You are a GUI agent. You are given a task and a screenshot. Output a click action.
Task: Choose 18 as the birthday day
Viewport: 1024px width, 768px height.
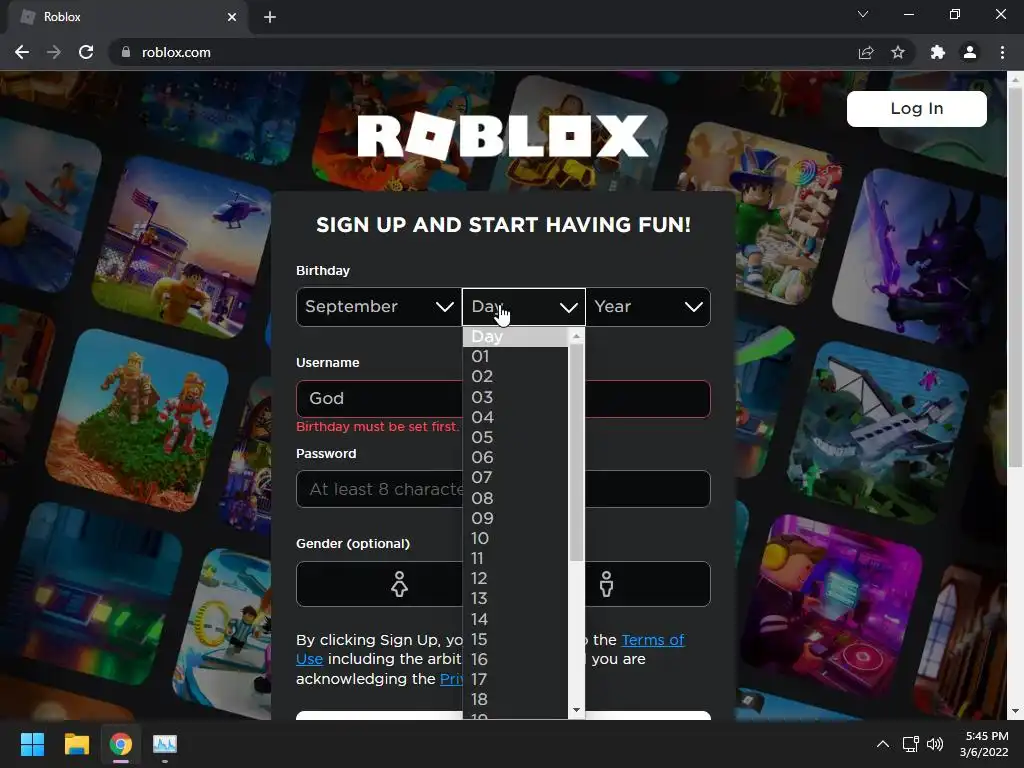click(x=515, y=700)
